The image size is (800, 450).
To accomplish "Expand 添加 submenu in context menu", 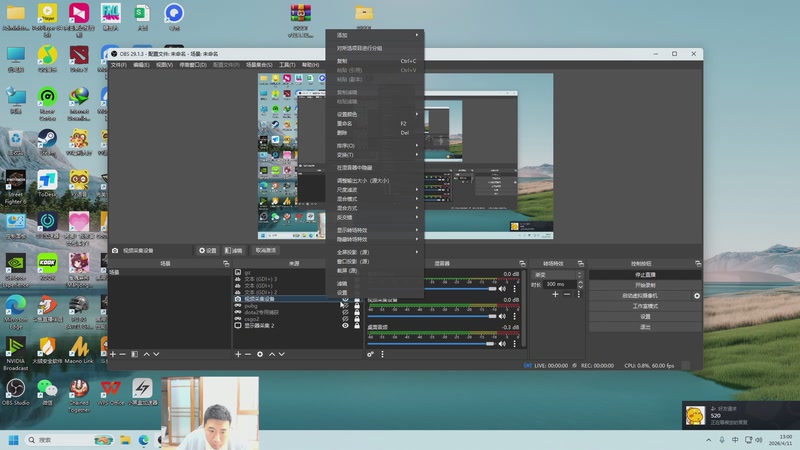I will [375, 35].
